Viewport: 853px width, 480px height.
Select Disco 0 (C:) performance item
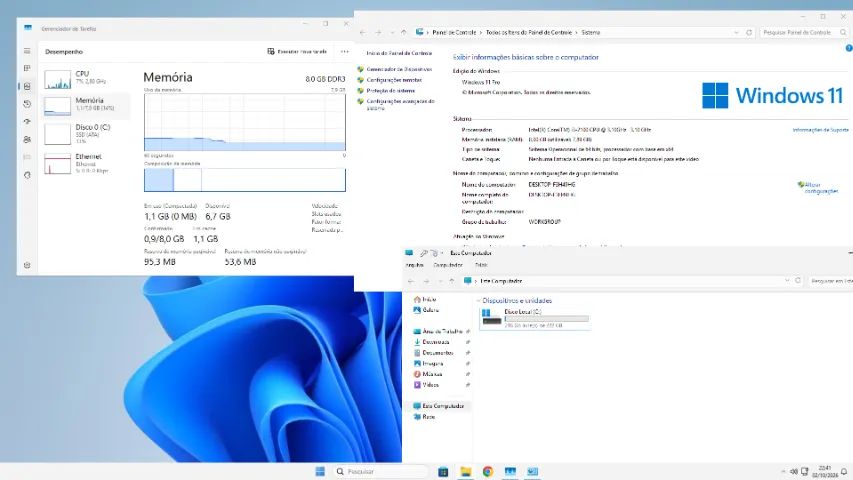pos(86,133)
